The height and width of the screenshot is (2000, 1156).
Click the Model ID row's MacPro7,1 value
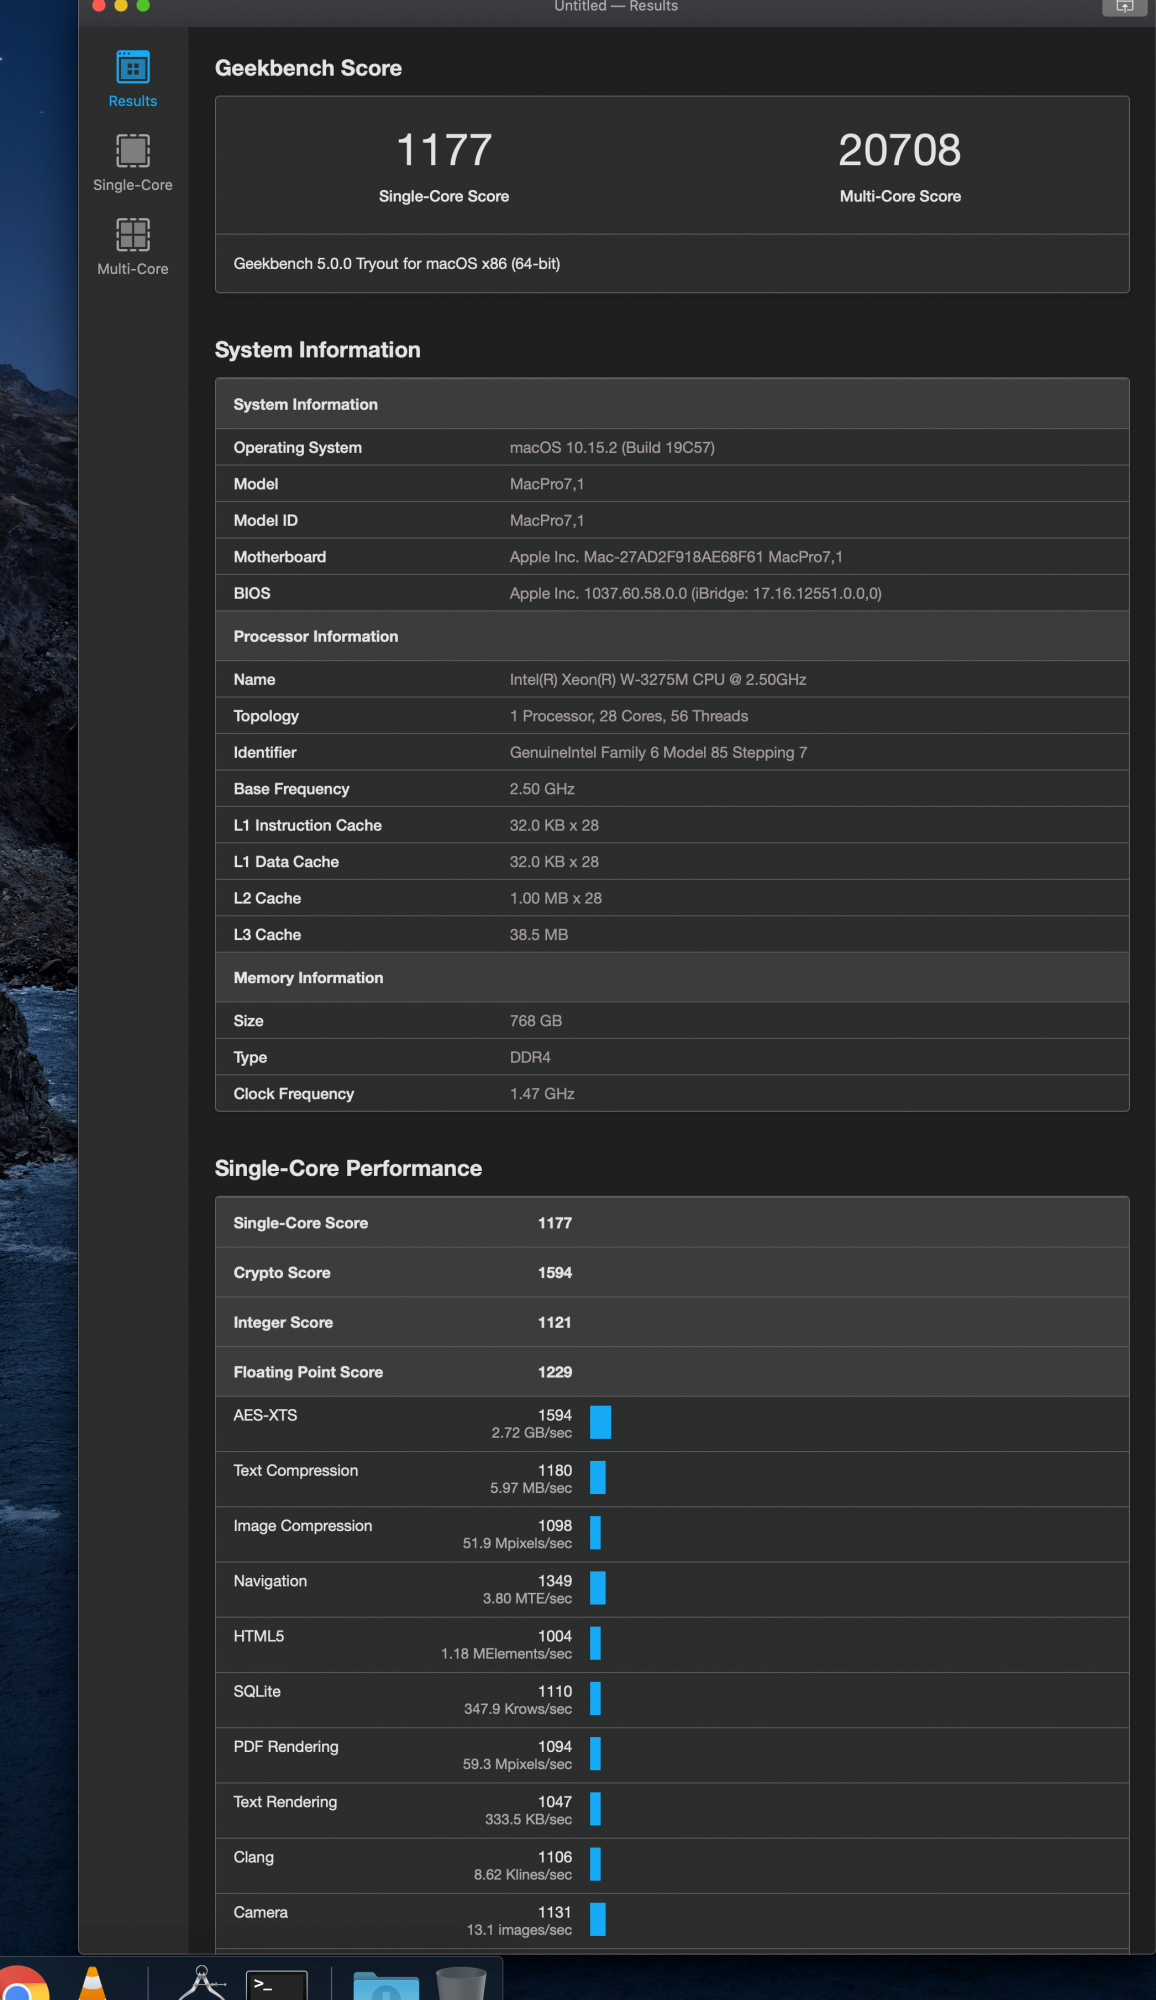(547, 521)
